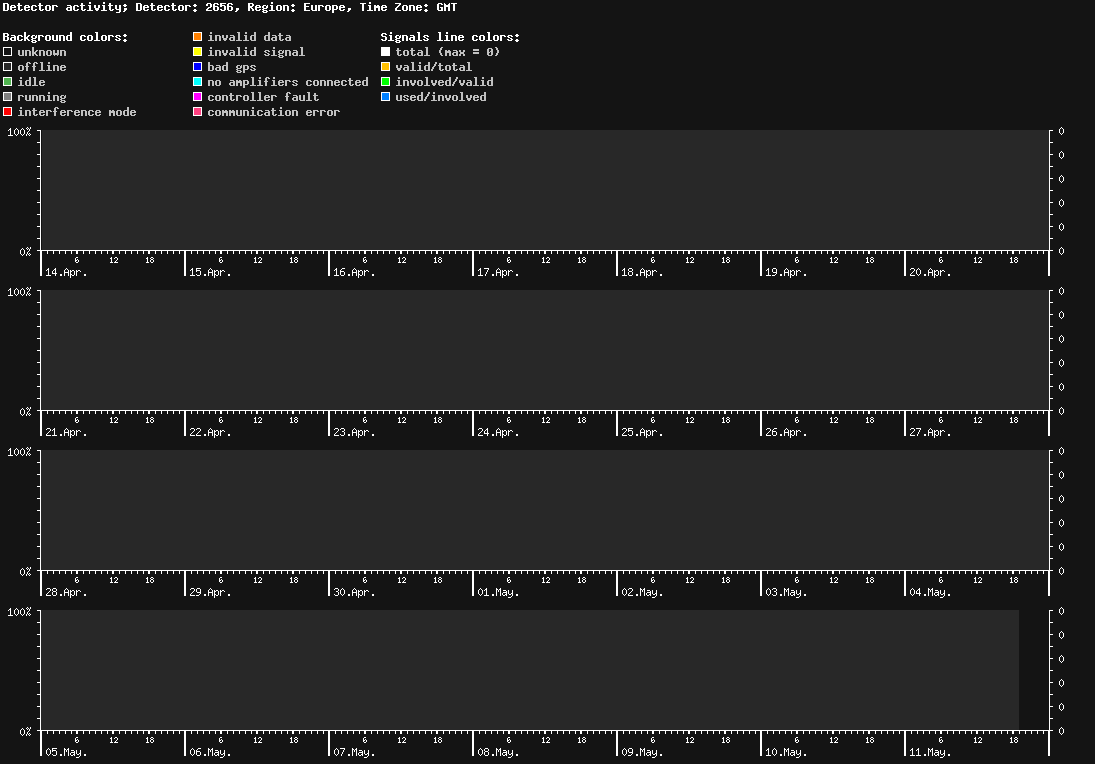Click the 'controller fault' legend label
The width and height of the screenshot is (1095, 764).
click(x=263, y=97)
